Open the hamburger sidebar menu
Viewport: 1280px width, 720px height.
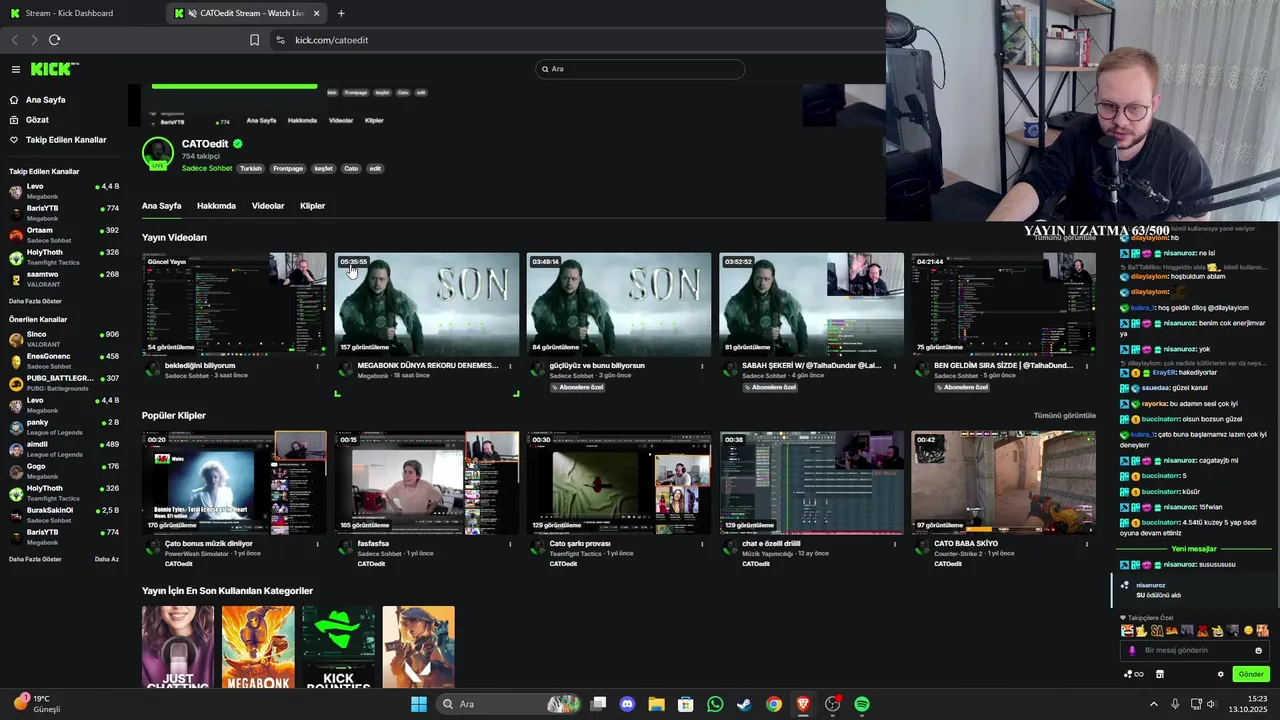click(15, 69)
